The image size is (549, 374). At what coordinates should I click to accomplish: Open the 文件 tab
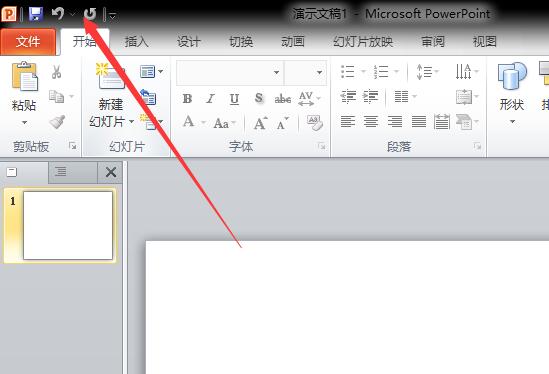(x=28, y=42)
